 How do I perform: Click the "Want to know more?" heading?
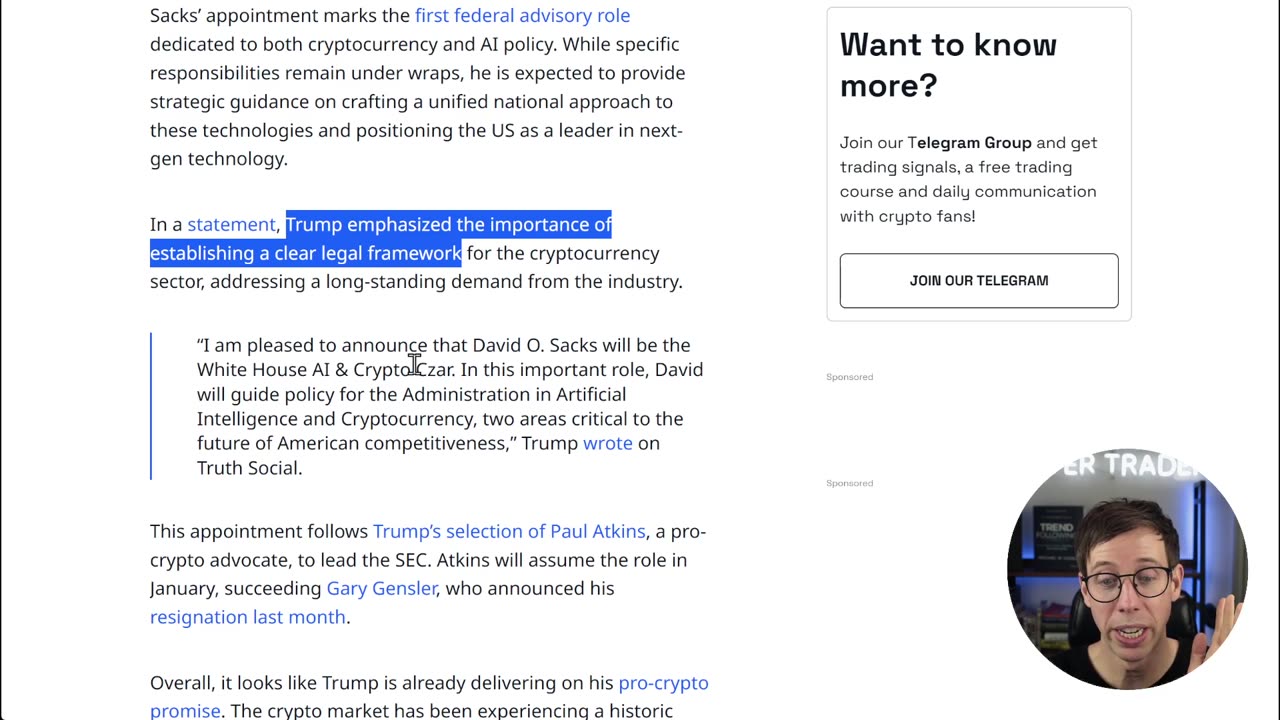pyautogui.click(x=947, y=65)
